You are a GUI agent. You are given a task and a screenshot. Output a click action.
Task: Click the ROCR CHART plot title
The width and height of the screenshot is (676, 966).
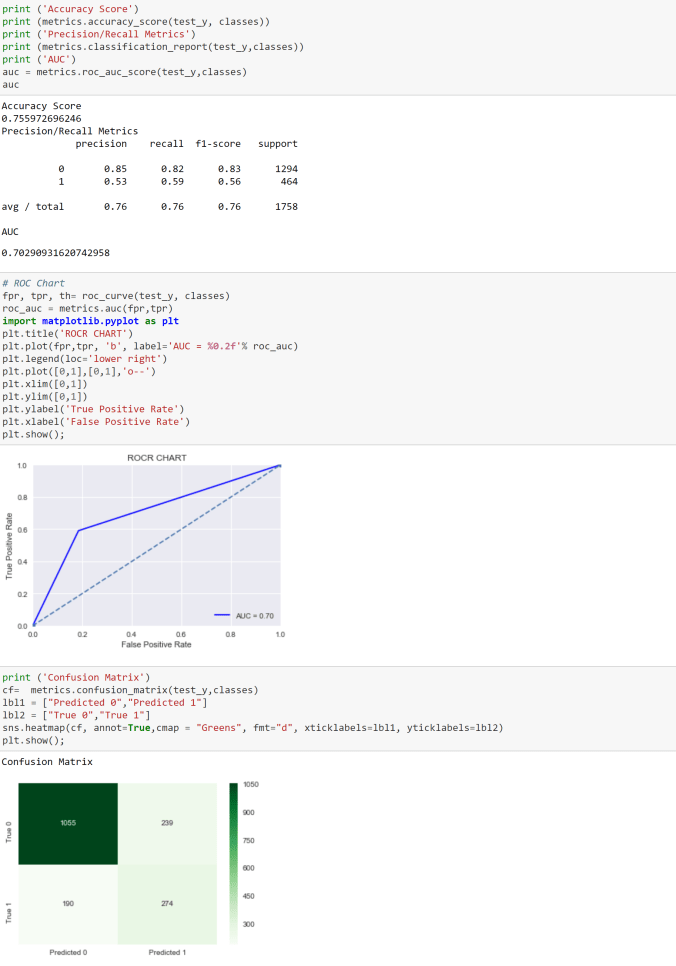pos(157,458)
